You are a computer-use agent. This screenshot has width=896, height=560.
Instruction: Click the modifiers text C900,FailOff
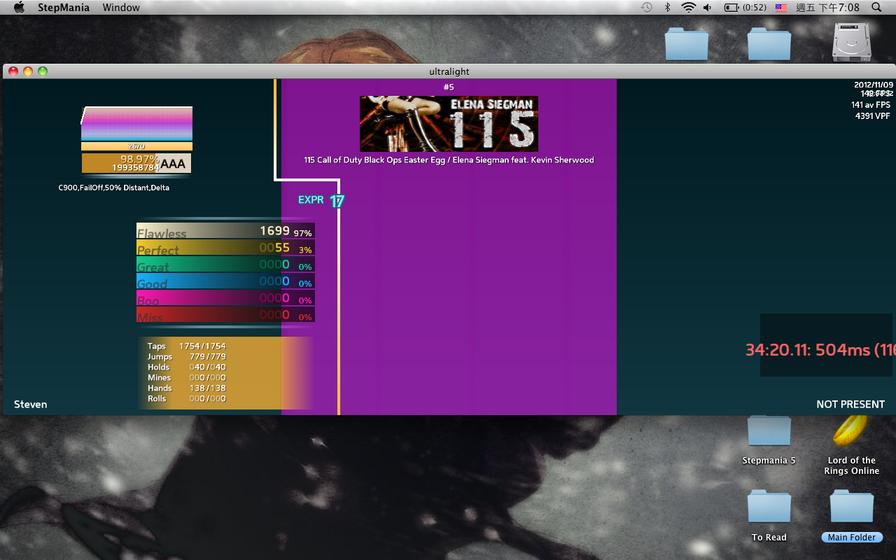tap(114, 187)
